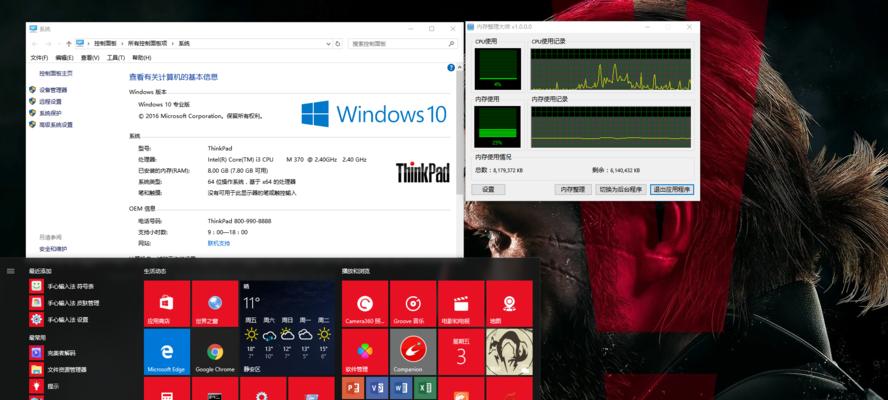The image size is (888, 400).
Task: Open the 应用商店 Store tile
Action: (166, 304)
